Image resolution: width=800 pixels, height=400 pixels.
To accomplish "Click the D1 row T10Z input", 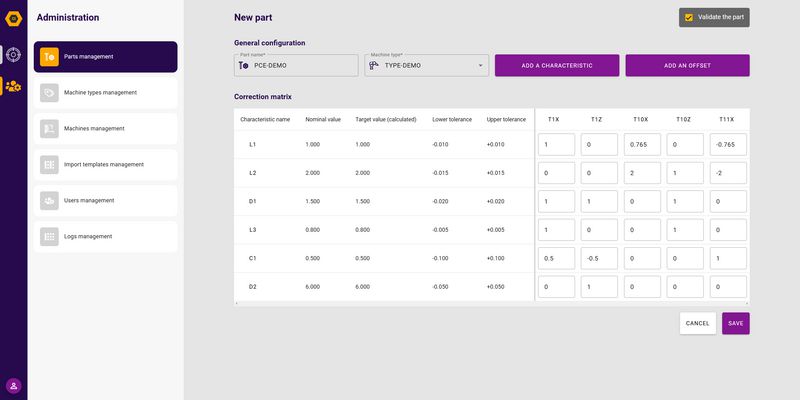I will (685, 202).
